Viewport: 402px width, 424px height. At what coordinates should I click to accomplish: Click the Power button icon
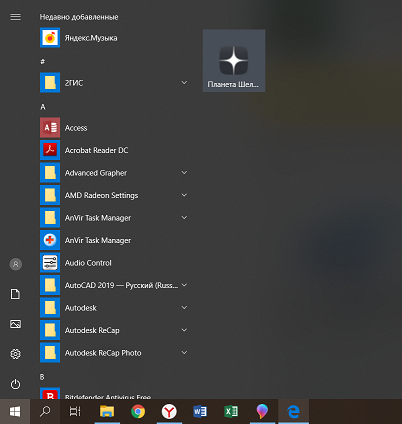point(15,384)
